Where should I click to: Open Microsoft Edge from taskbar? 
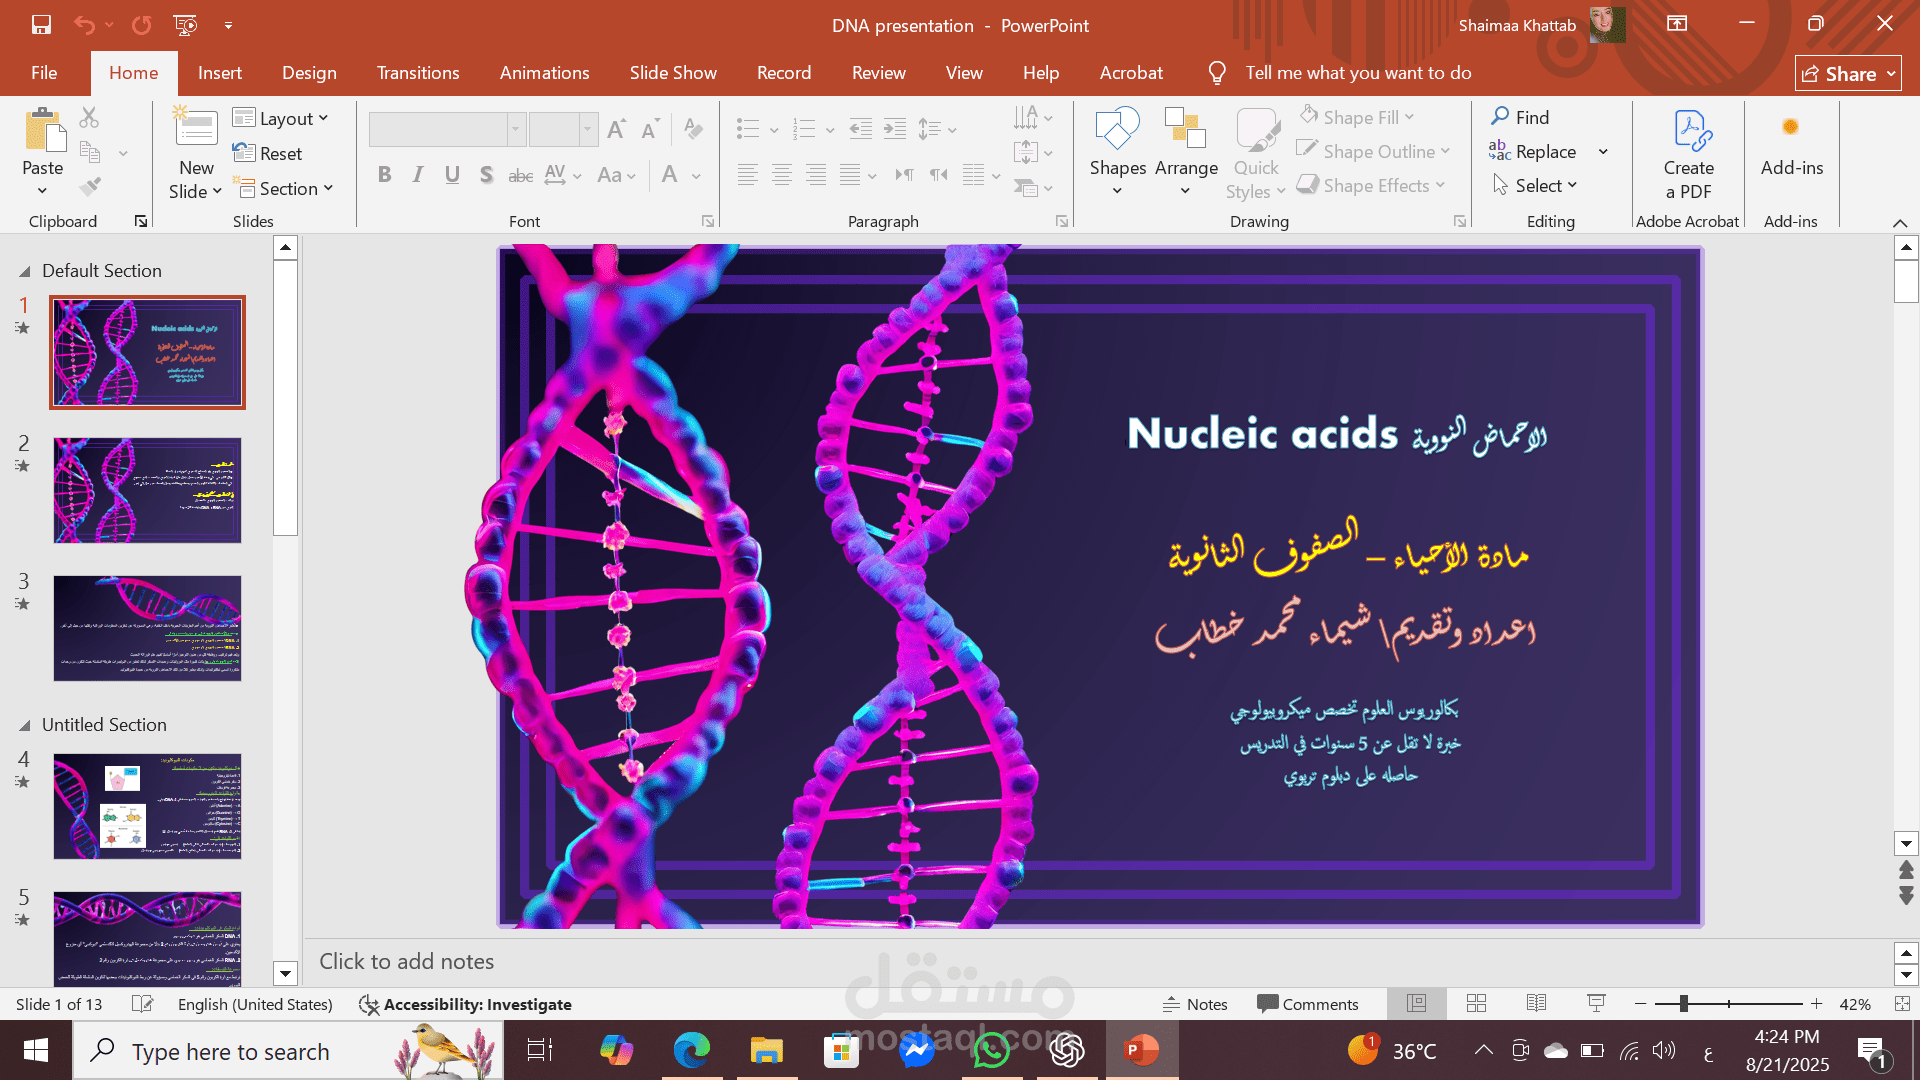(x=691, y=1050)
